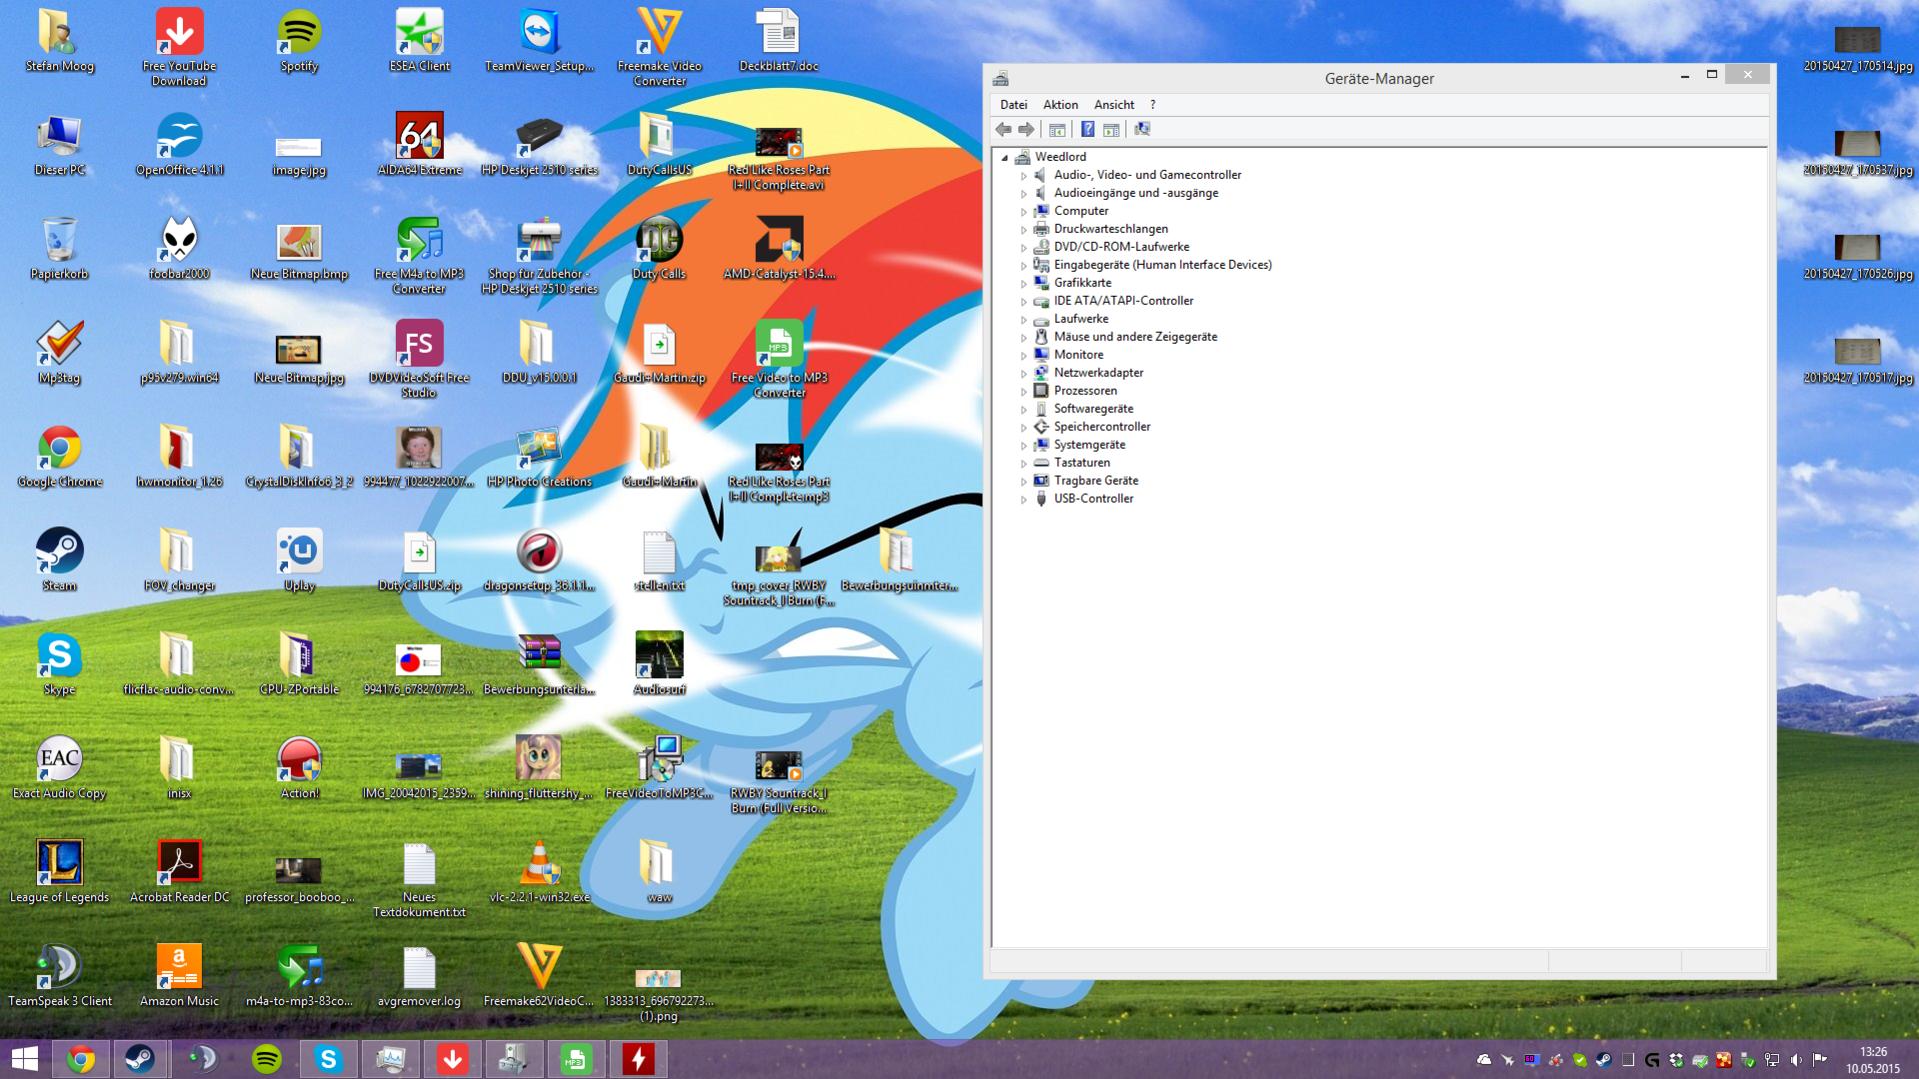Click the Back arrow in Geräte-Manager toolbar
The image size is (1919, 1079).
tap(1003, 129)
